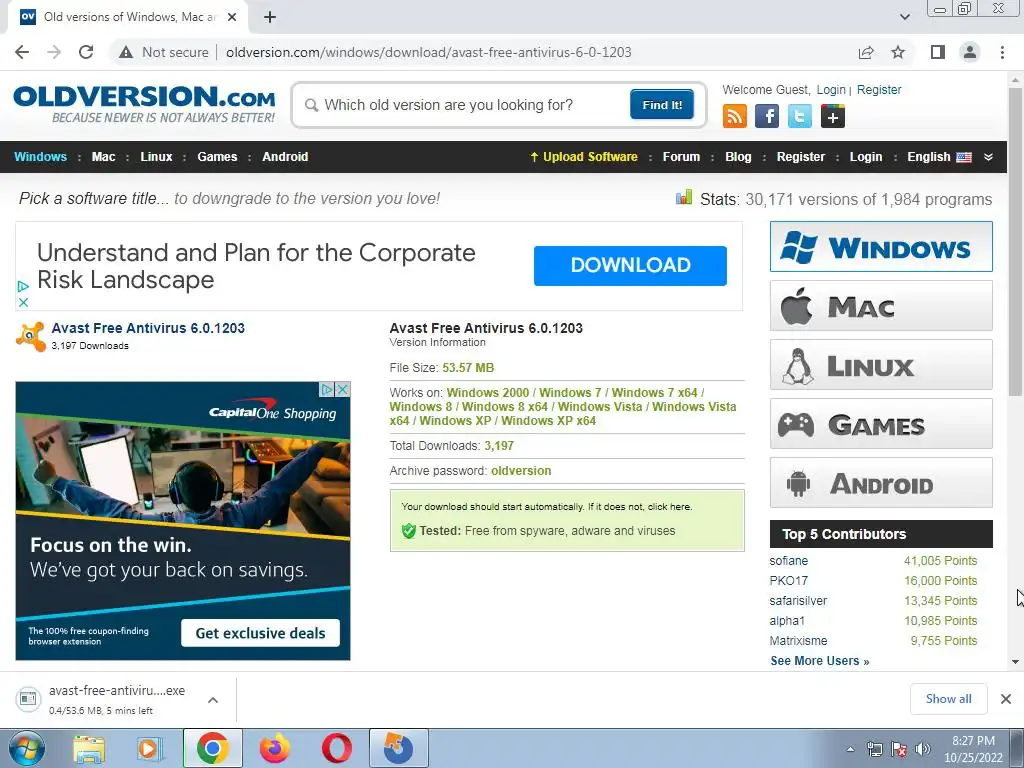Select Android in the navigation bar
Screen dimensions: 1024x768
pos(285,157)
